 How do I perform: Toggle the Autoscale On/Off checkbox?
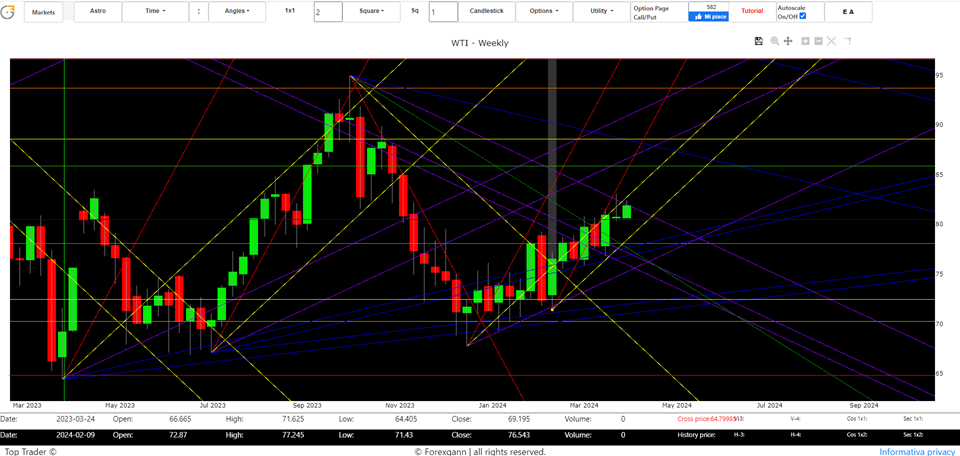click(x=802, y=16)
